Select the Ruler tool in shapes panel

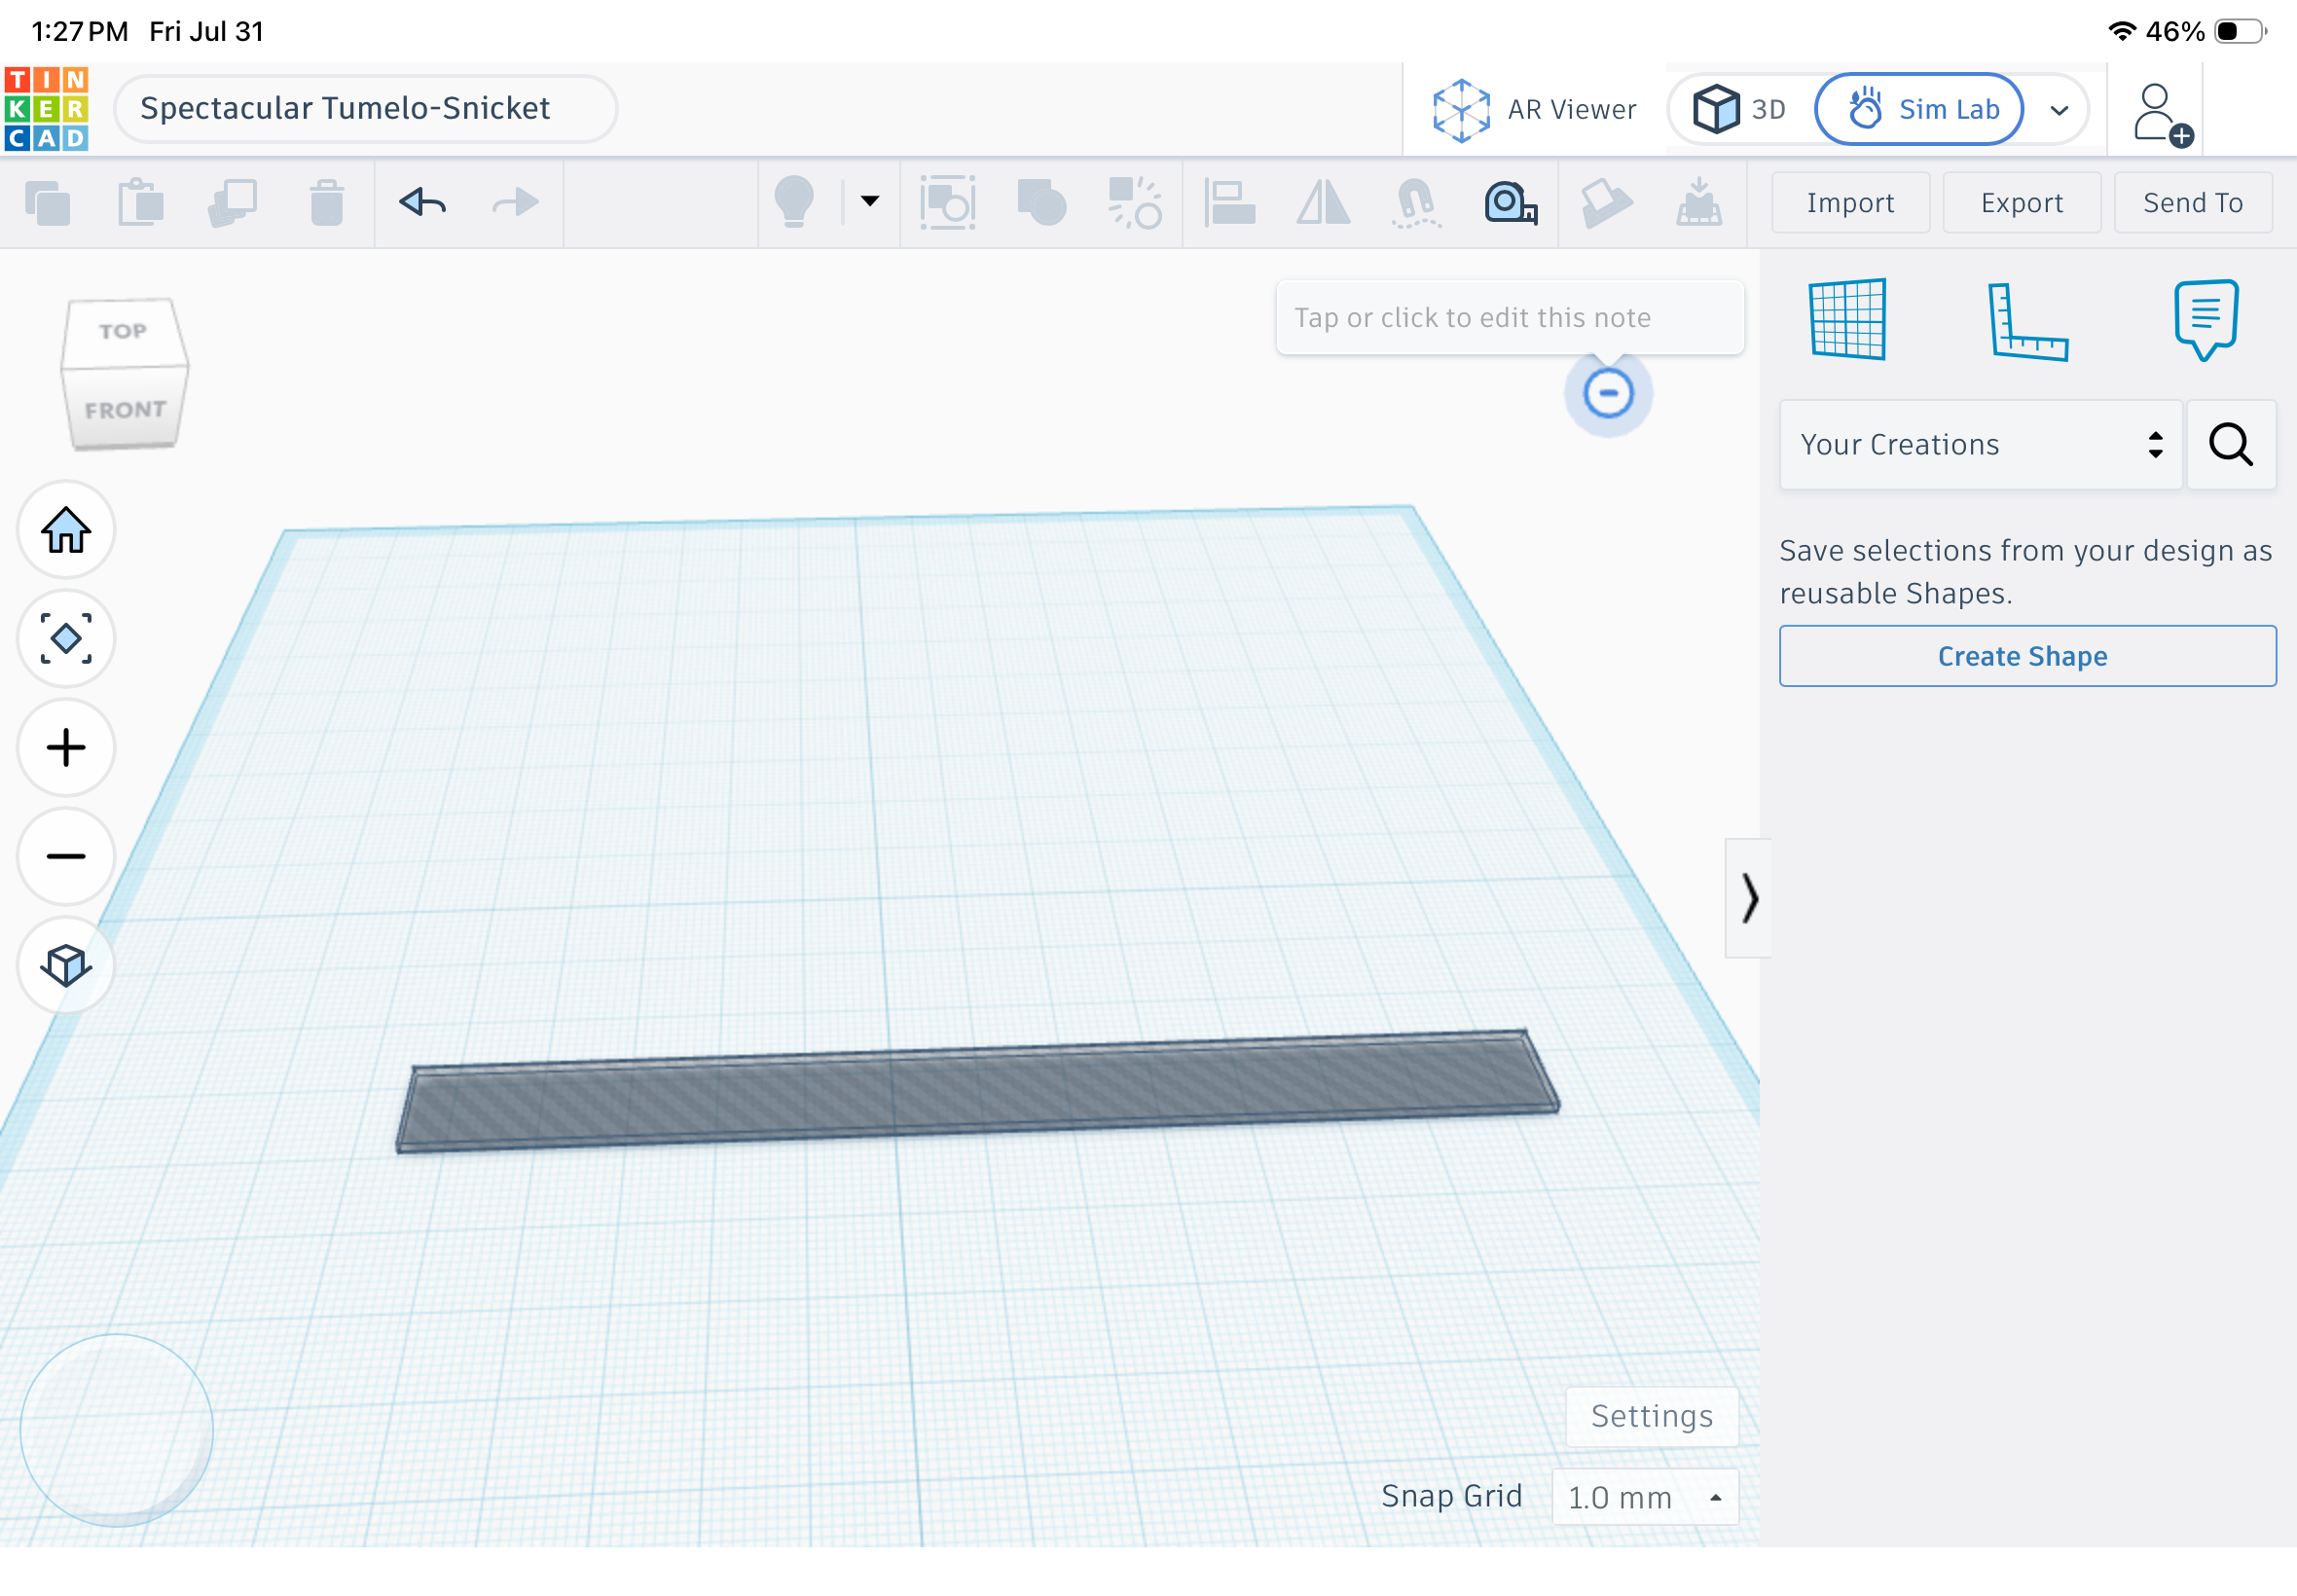click(2027, 321)
